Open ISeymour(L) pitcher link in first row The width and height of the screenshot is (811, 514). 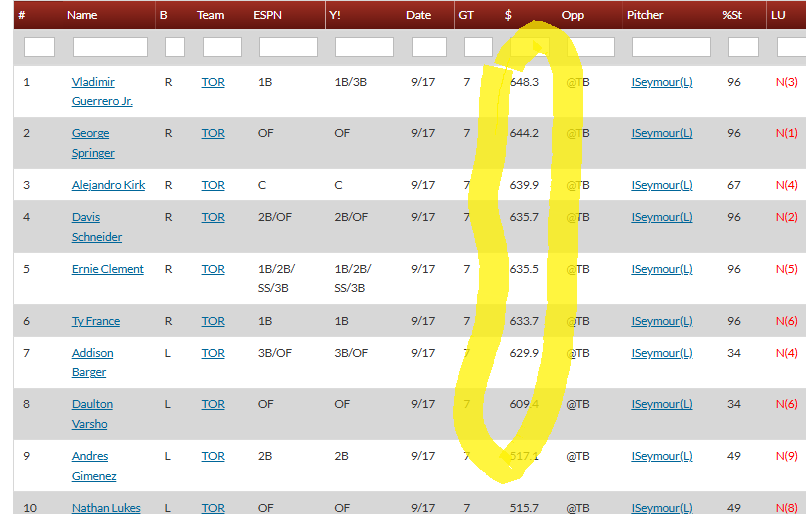click(661, 82)
